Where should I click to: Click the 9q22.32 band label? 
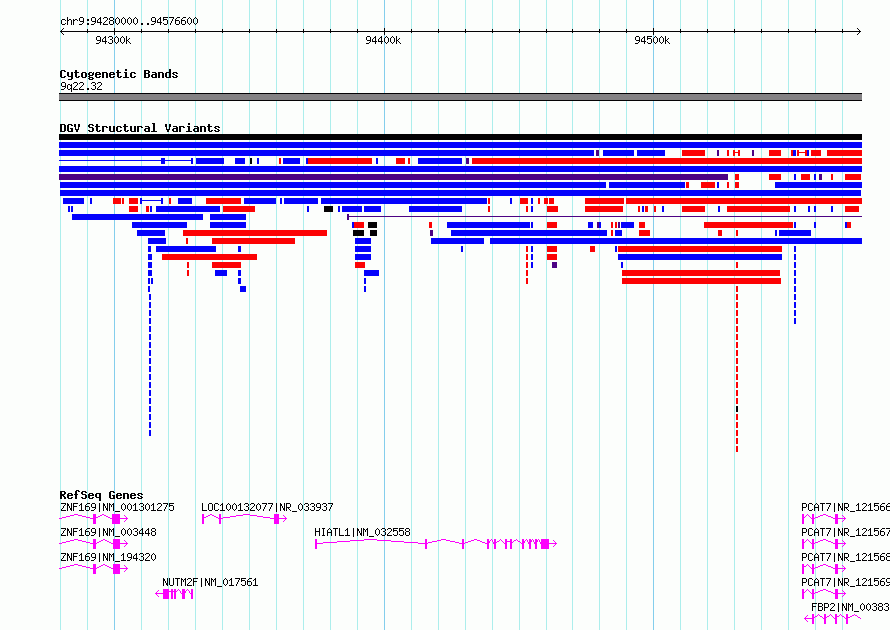pos(81,86)
